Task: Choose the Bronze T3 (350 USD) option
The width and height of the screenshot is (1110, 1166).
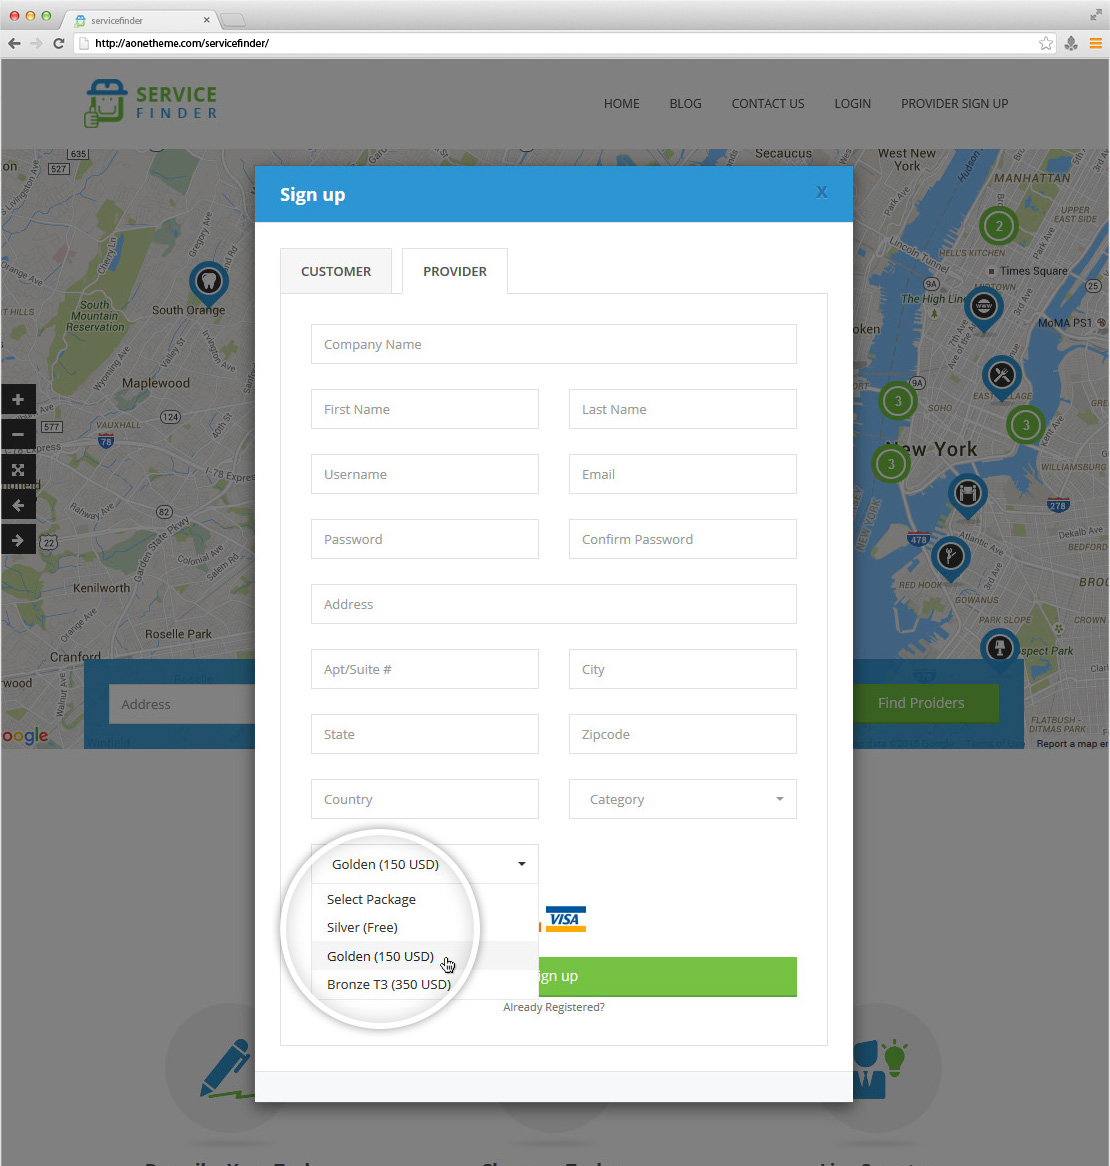Action: pyautogui.click(x=389, y=984)
